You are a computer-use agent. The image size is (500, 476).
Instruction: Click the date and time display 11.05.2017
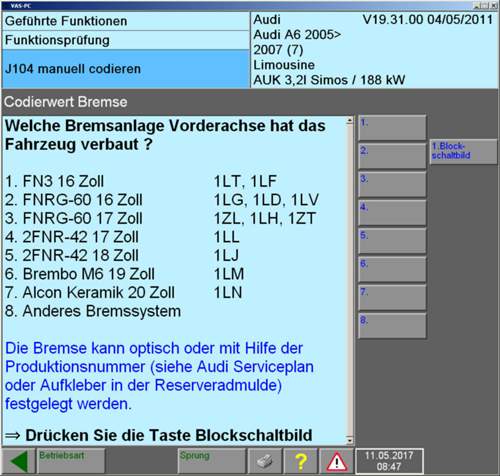(x=389, y=461)
